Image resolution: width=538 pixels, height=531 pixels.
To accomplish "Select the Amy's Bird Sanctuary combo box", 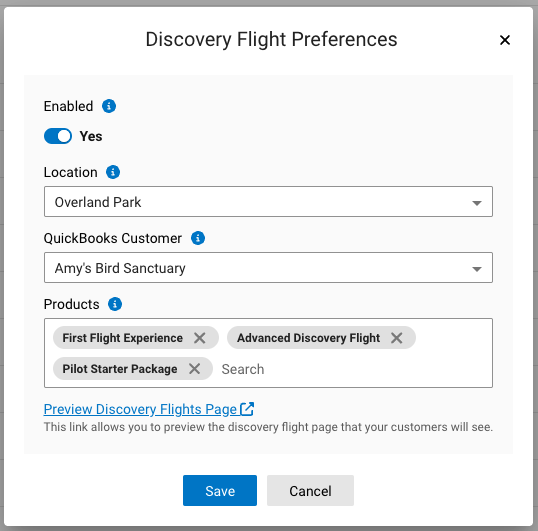I will pyautogui.click(x=268, y=268).
